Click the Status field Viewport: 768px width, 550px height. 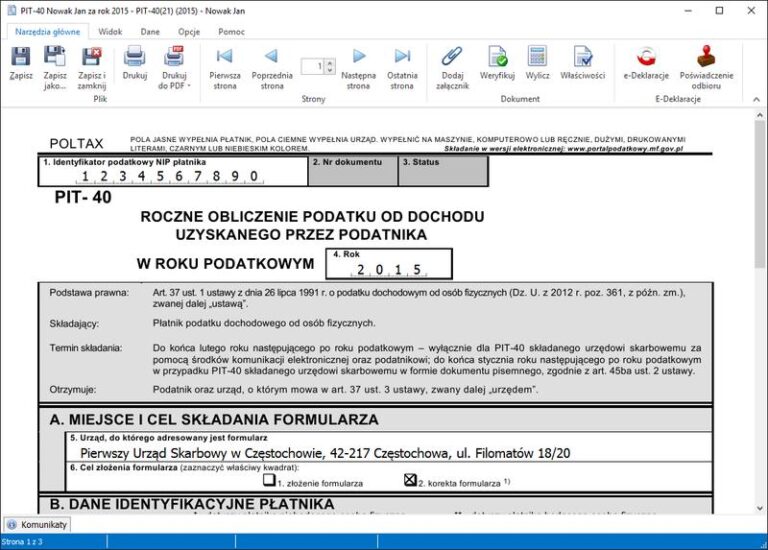tap(443, 171)
